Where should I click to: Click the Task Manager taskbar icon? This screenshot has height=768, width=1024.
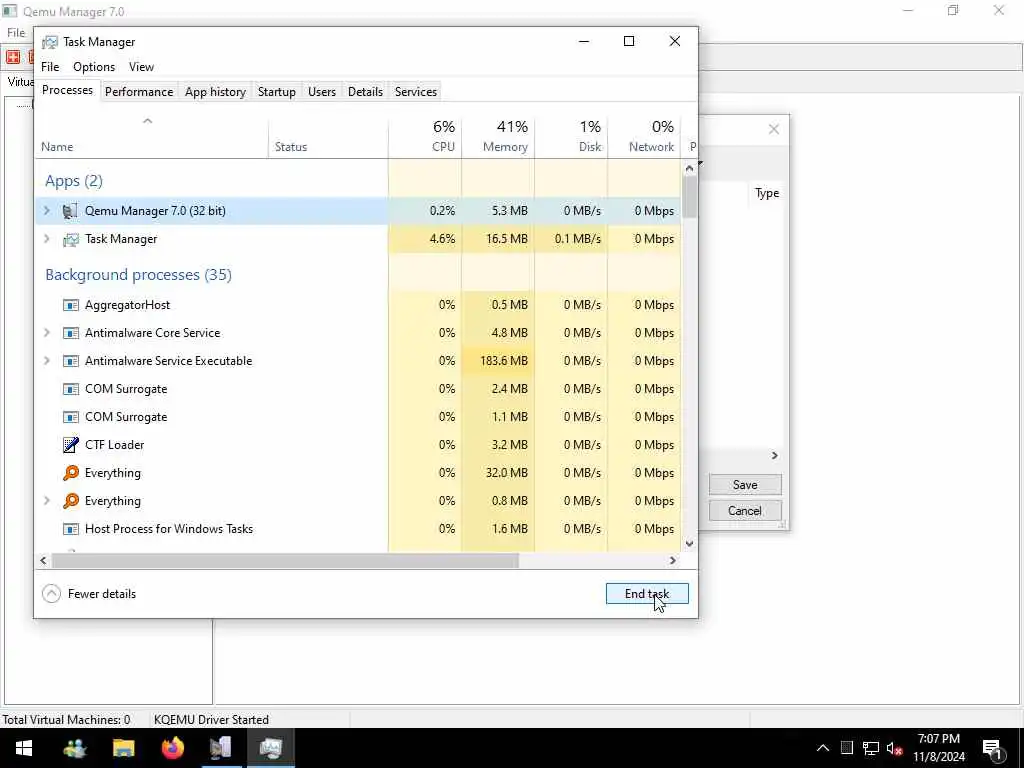point(270,748)
